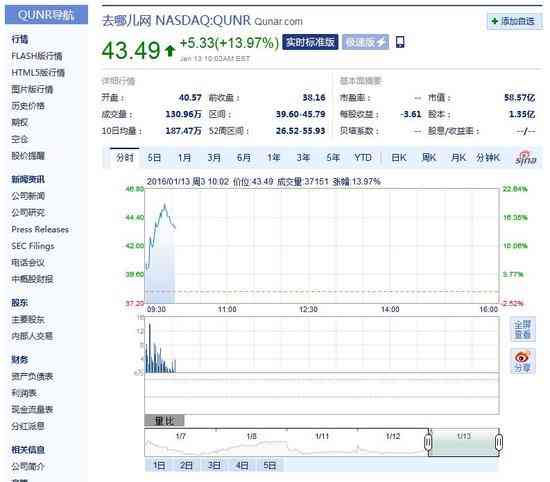Click the 实时标准版 button
The width and height of the screenshot is (550, 482).
(x=310, y=42)
